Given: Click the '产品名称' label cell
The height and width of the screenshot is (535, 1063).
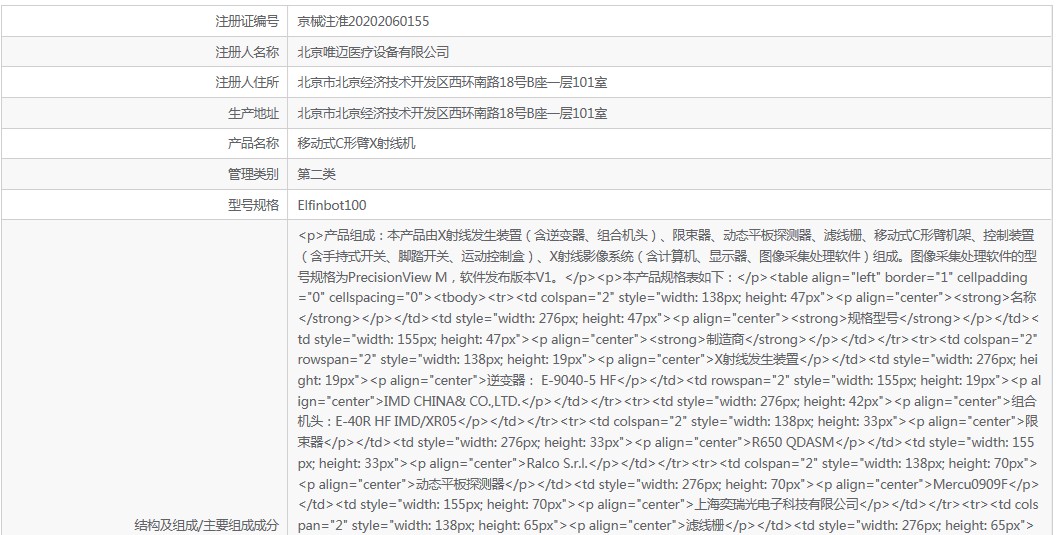Looking at the screenshot, I should pos(144,143).
